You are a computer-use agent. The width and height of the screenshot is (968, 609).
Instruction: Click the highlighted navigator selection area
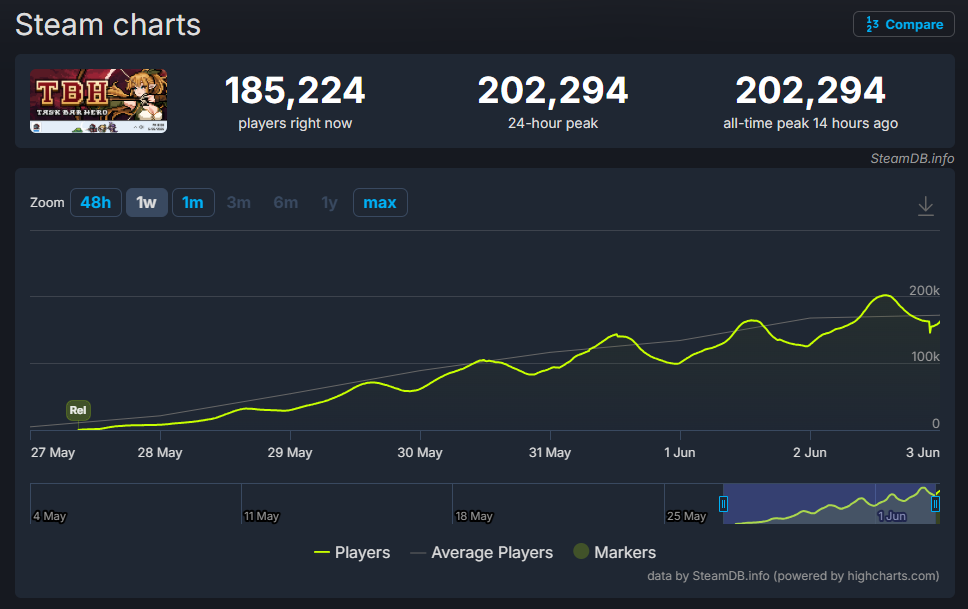[829, 504]
